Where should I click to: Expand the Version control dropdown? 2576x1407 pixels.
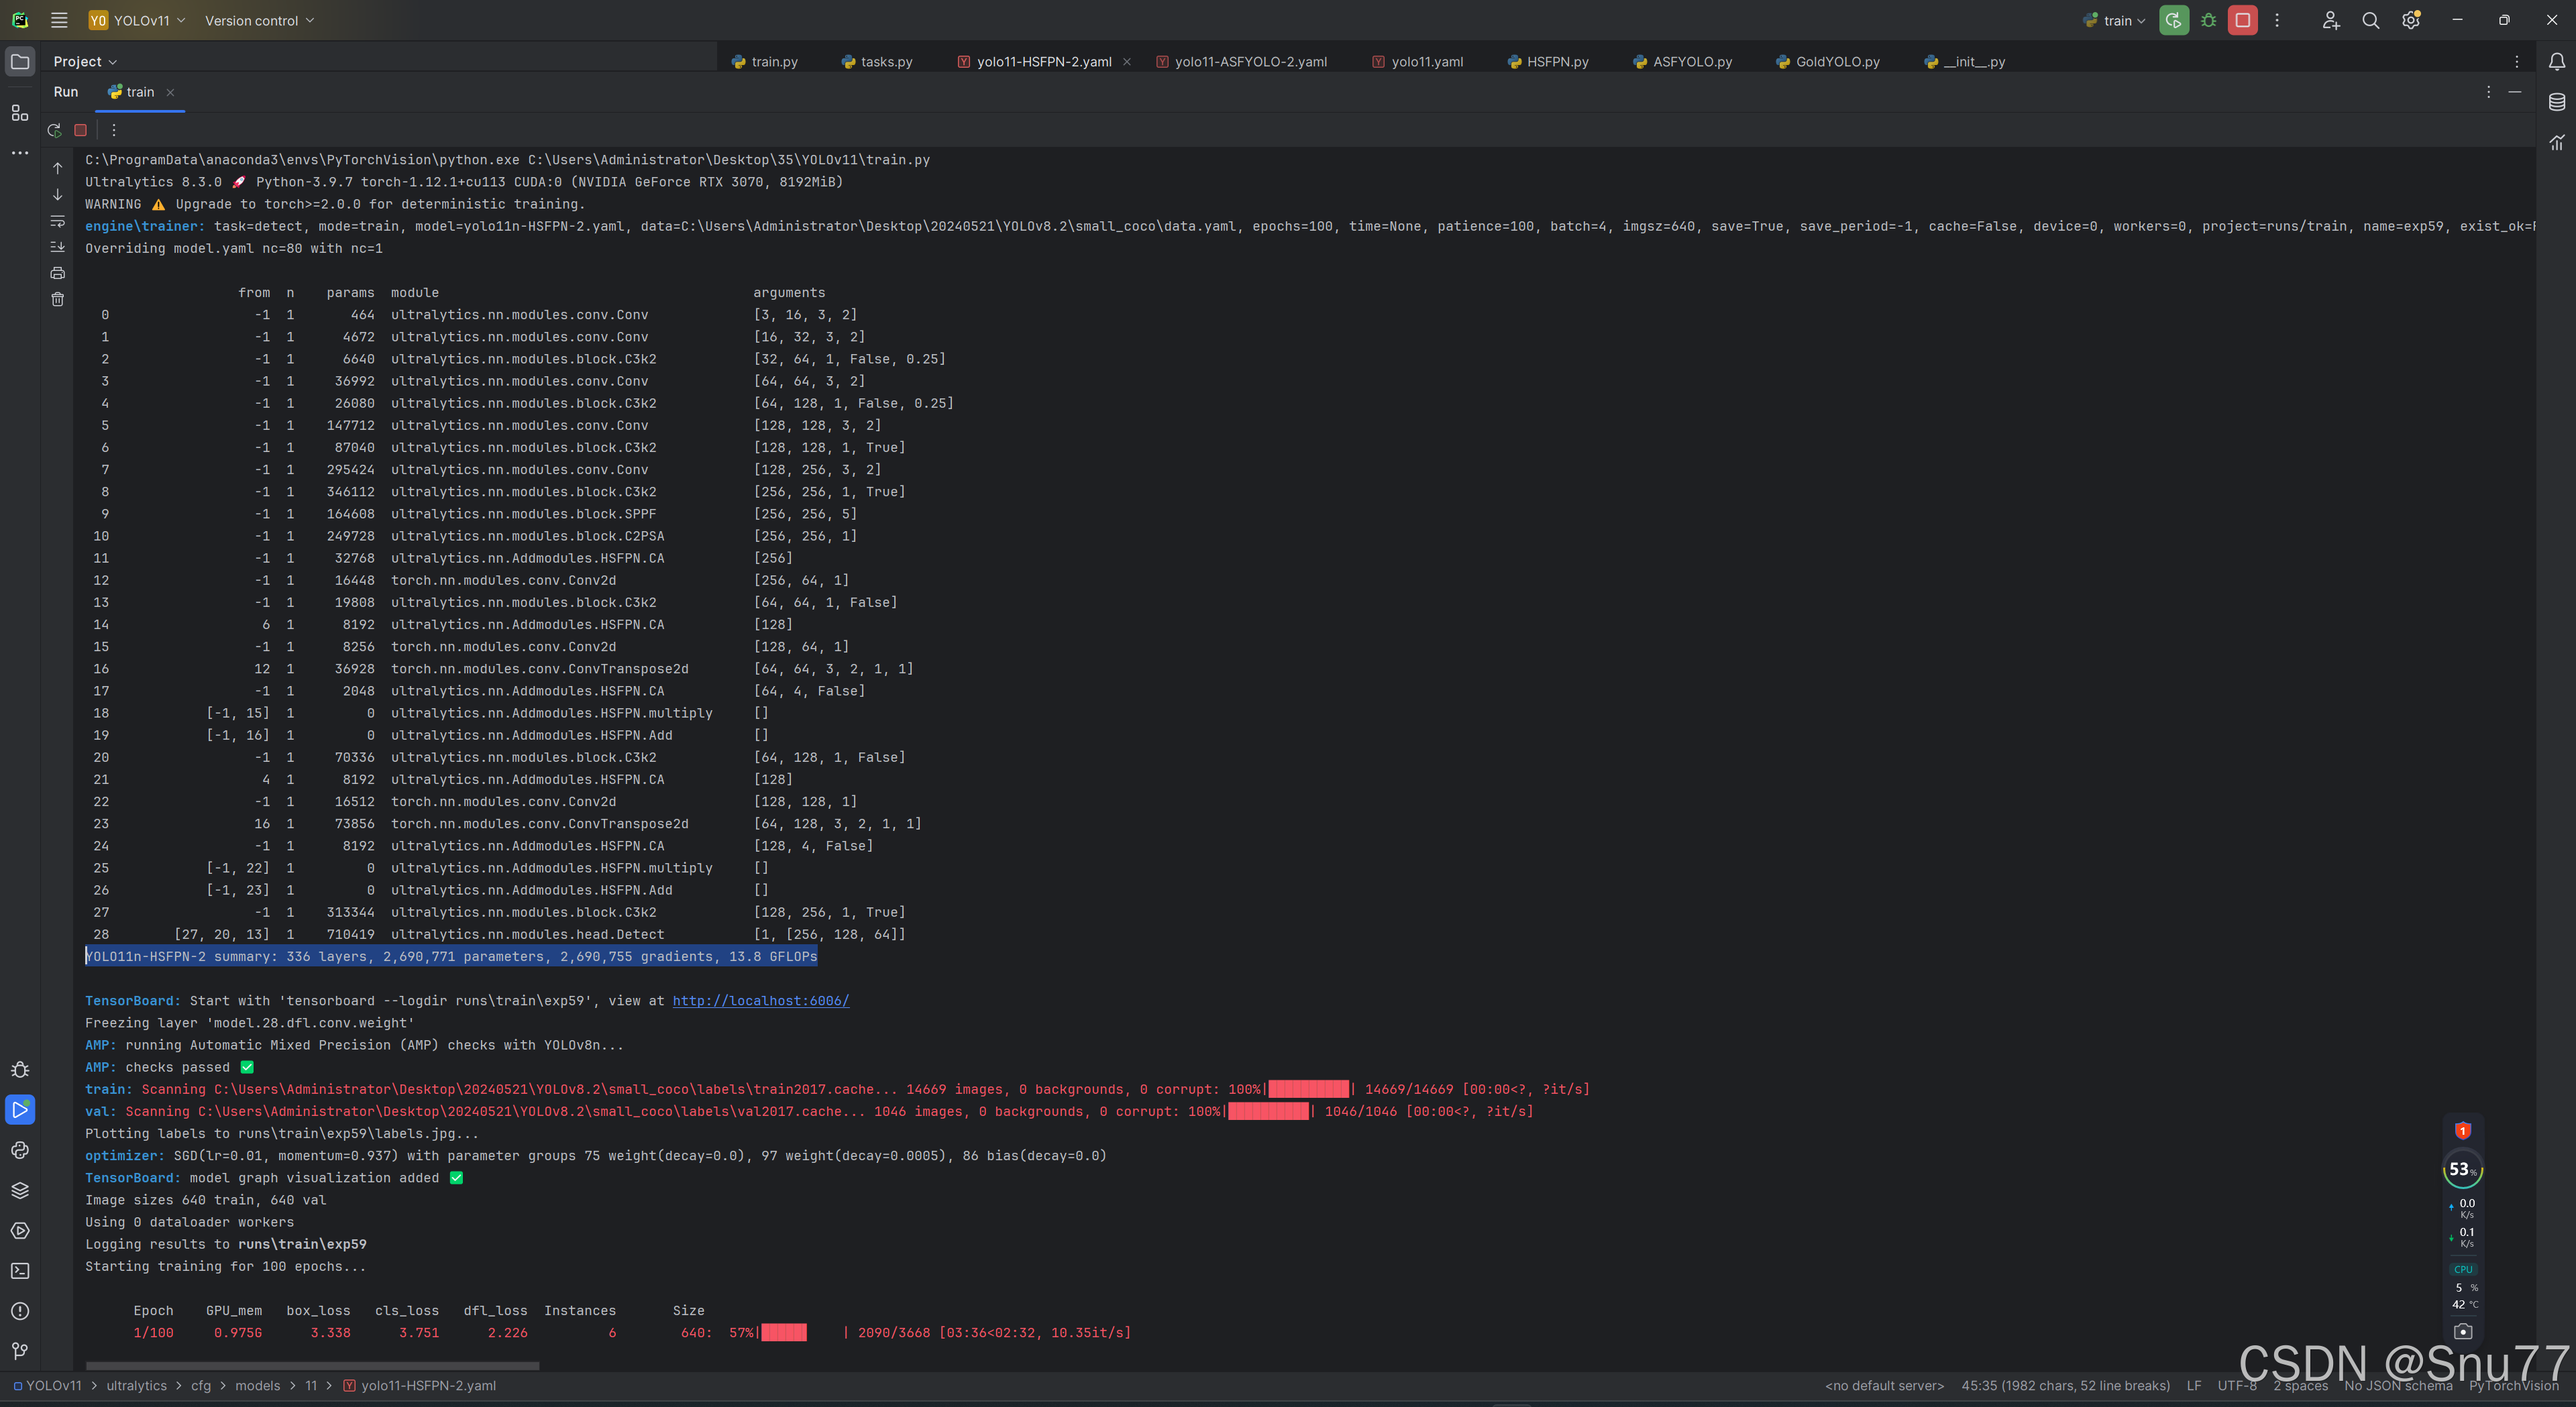(259, 20)
